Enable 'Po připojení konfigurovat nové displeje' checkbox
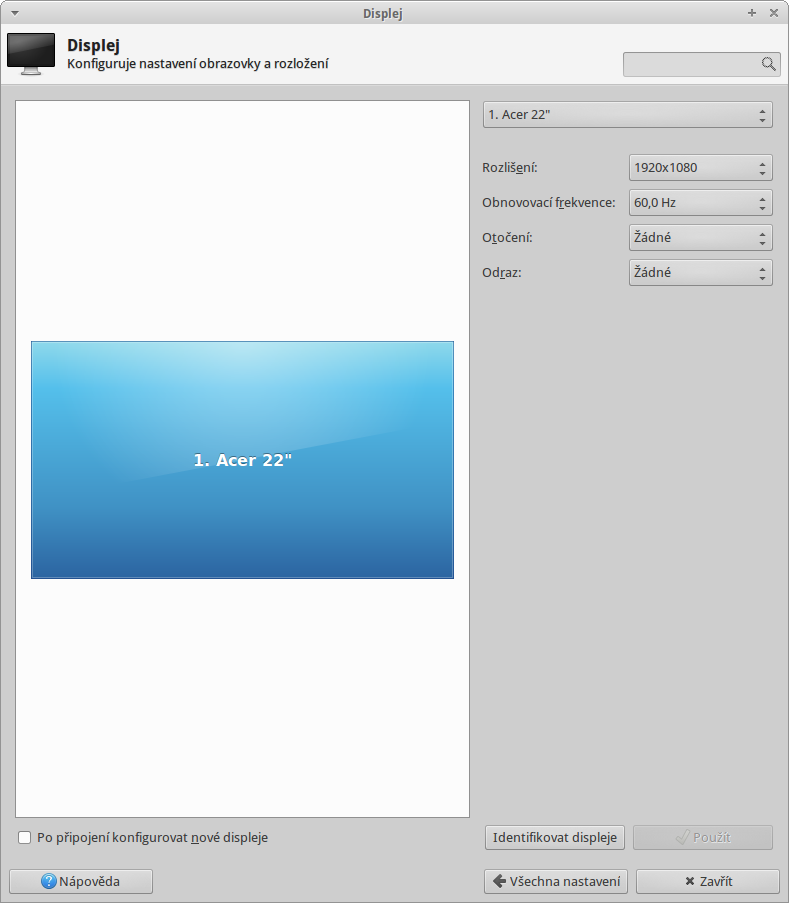Image resolution: width=789 pixels, height=903 pixels. tap(25, 837)
